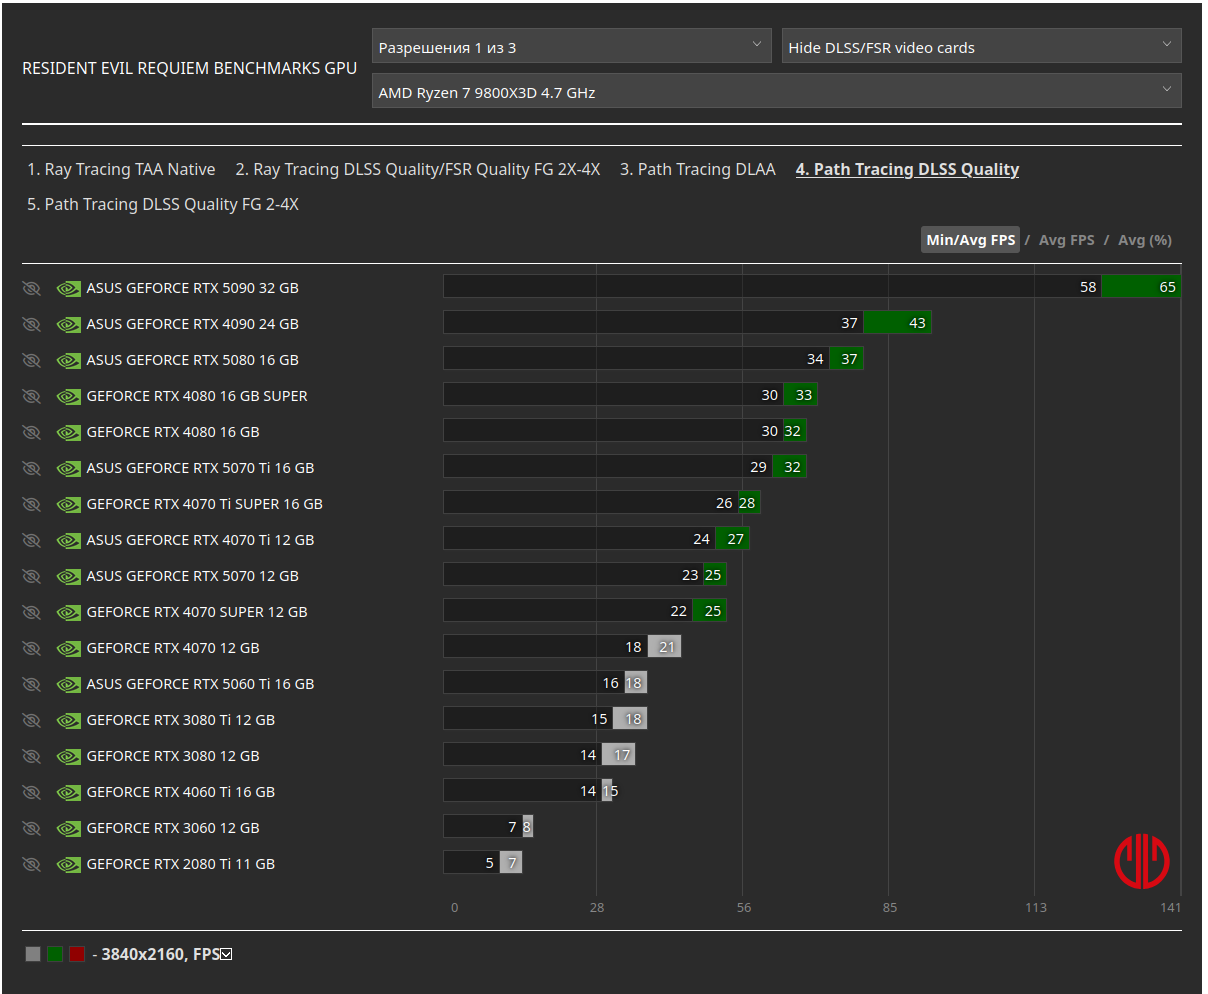Hide ASUS GeForce RTX 5070 12 GB

click(x=31, y=576)
